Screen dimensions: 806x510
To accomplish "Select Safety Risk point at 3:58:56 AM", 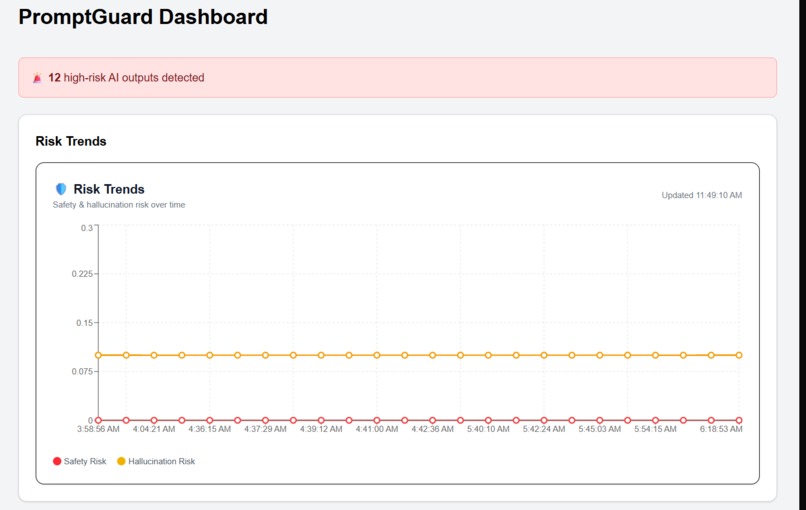I will [x=98, y=420].
